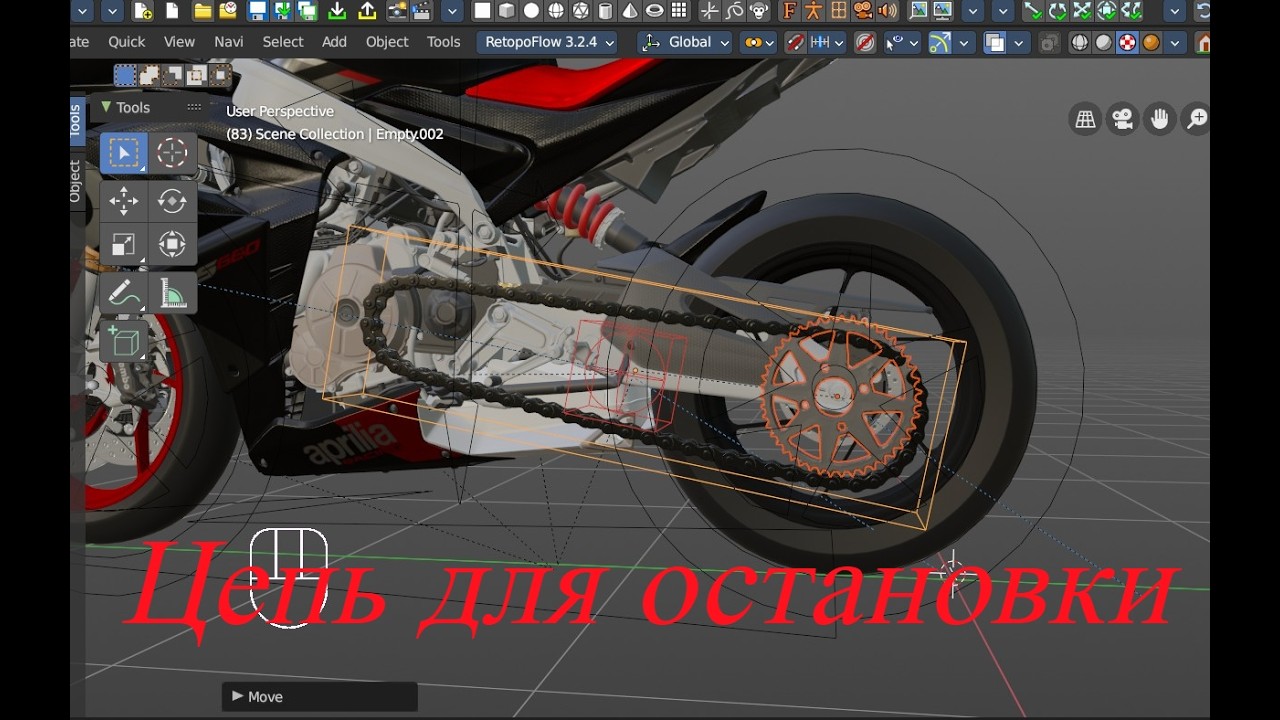Click the orange armature figure icon
The width and height of the screenshot is (1280, 720).
coord(813,11)
